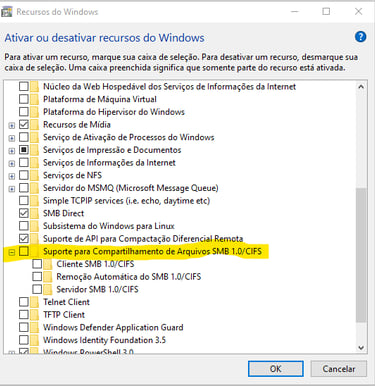The width and height of the screenshot is (375, 386).
Task: Click the Recursos do Windows title bar icon
Action: tap(7, 12)
